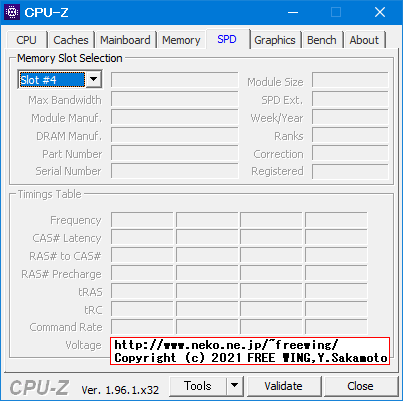Expand the Slot #4 dropdown arrow

point(94,79)
